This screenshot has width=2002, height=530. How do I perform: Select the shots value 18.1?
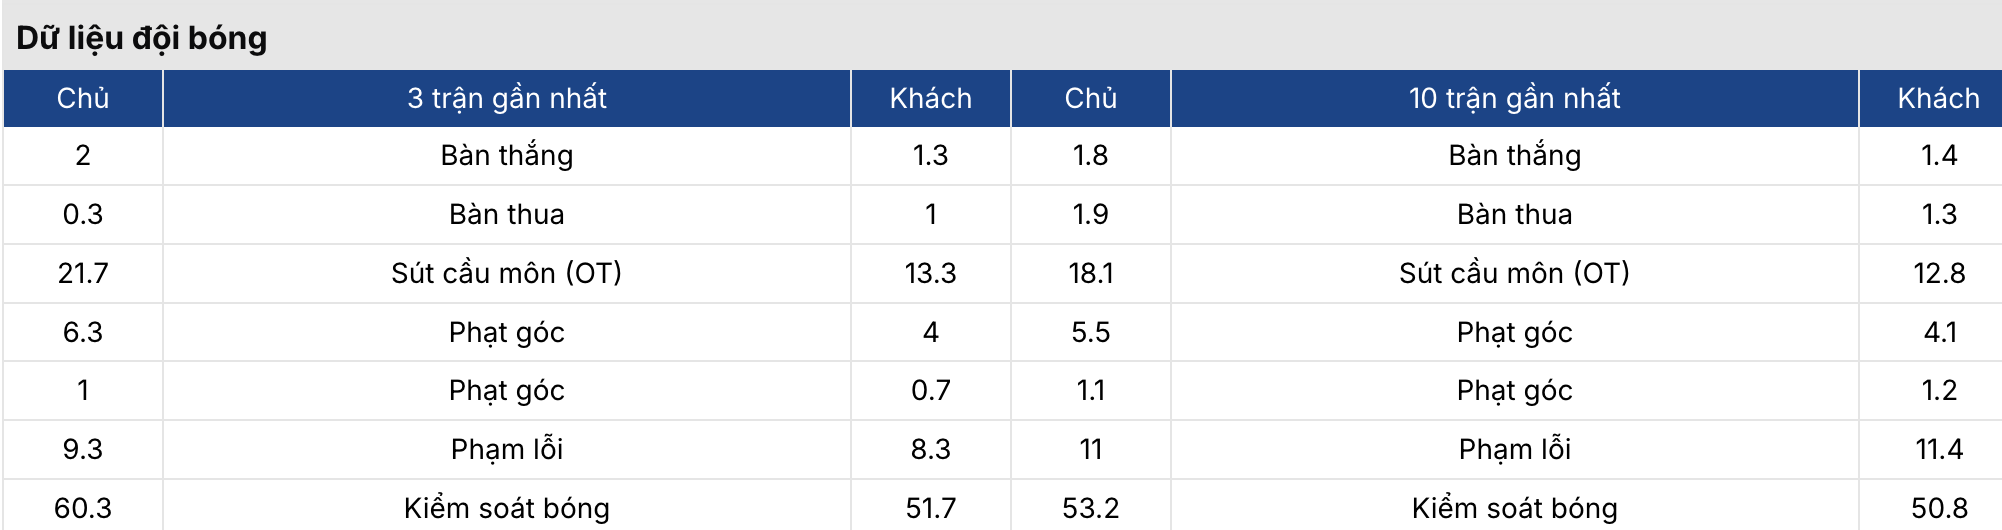(x=1090, y=273)
